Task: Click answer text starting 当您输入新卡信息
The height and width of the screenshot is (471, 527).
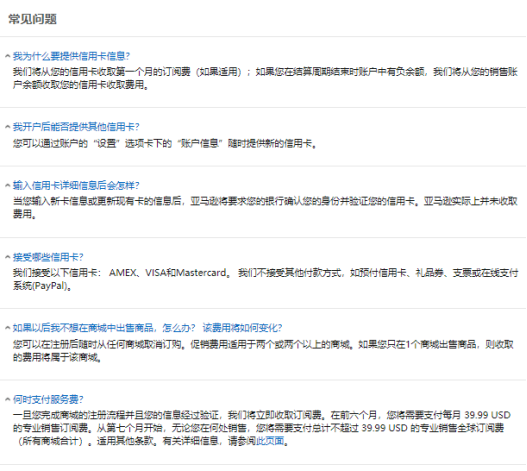Action: pos(265,207)
